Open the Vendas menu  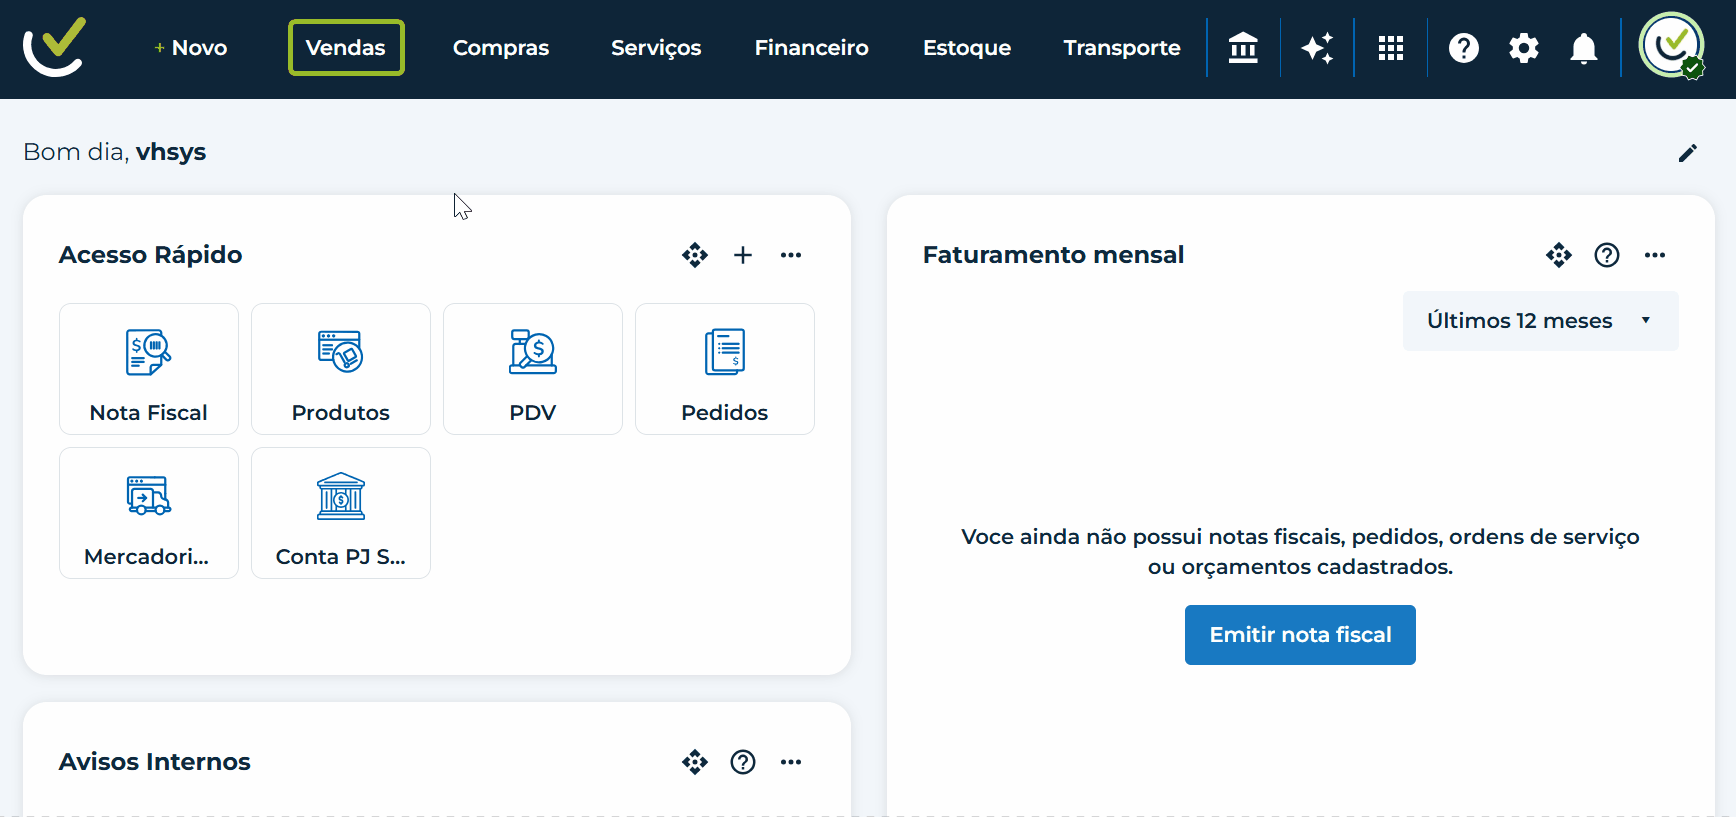[x=346, y=48]
